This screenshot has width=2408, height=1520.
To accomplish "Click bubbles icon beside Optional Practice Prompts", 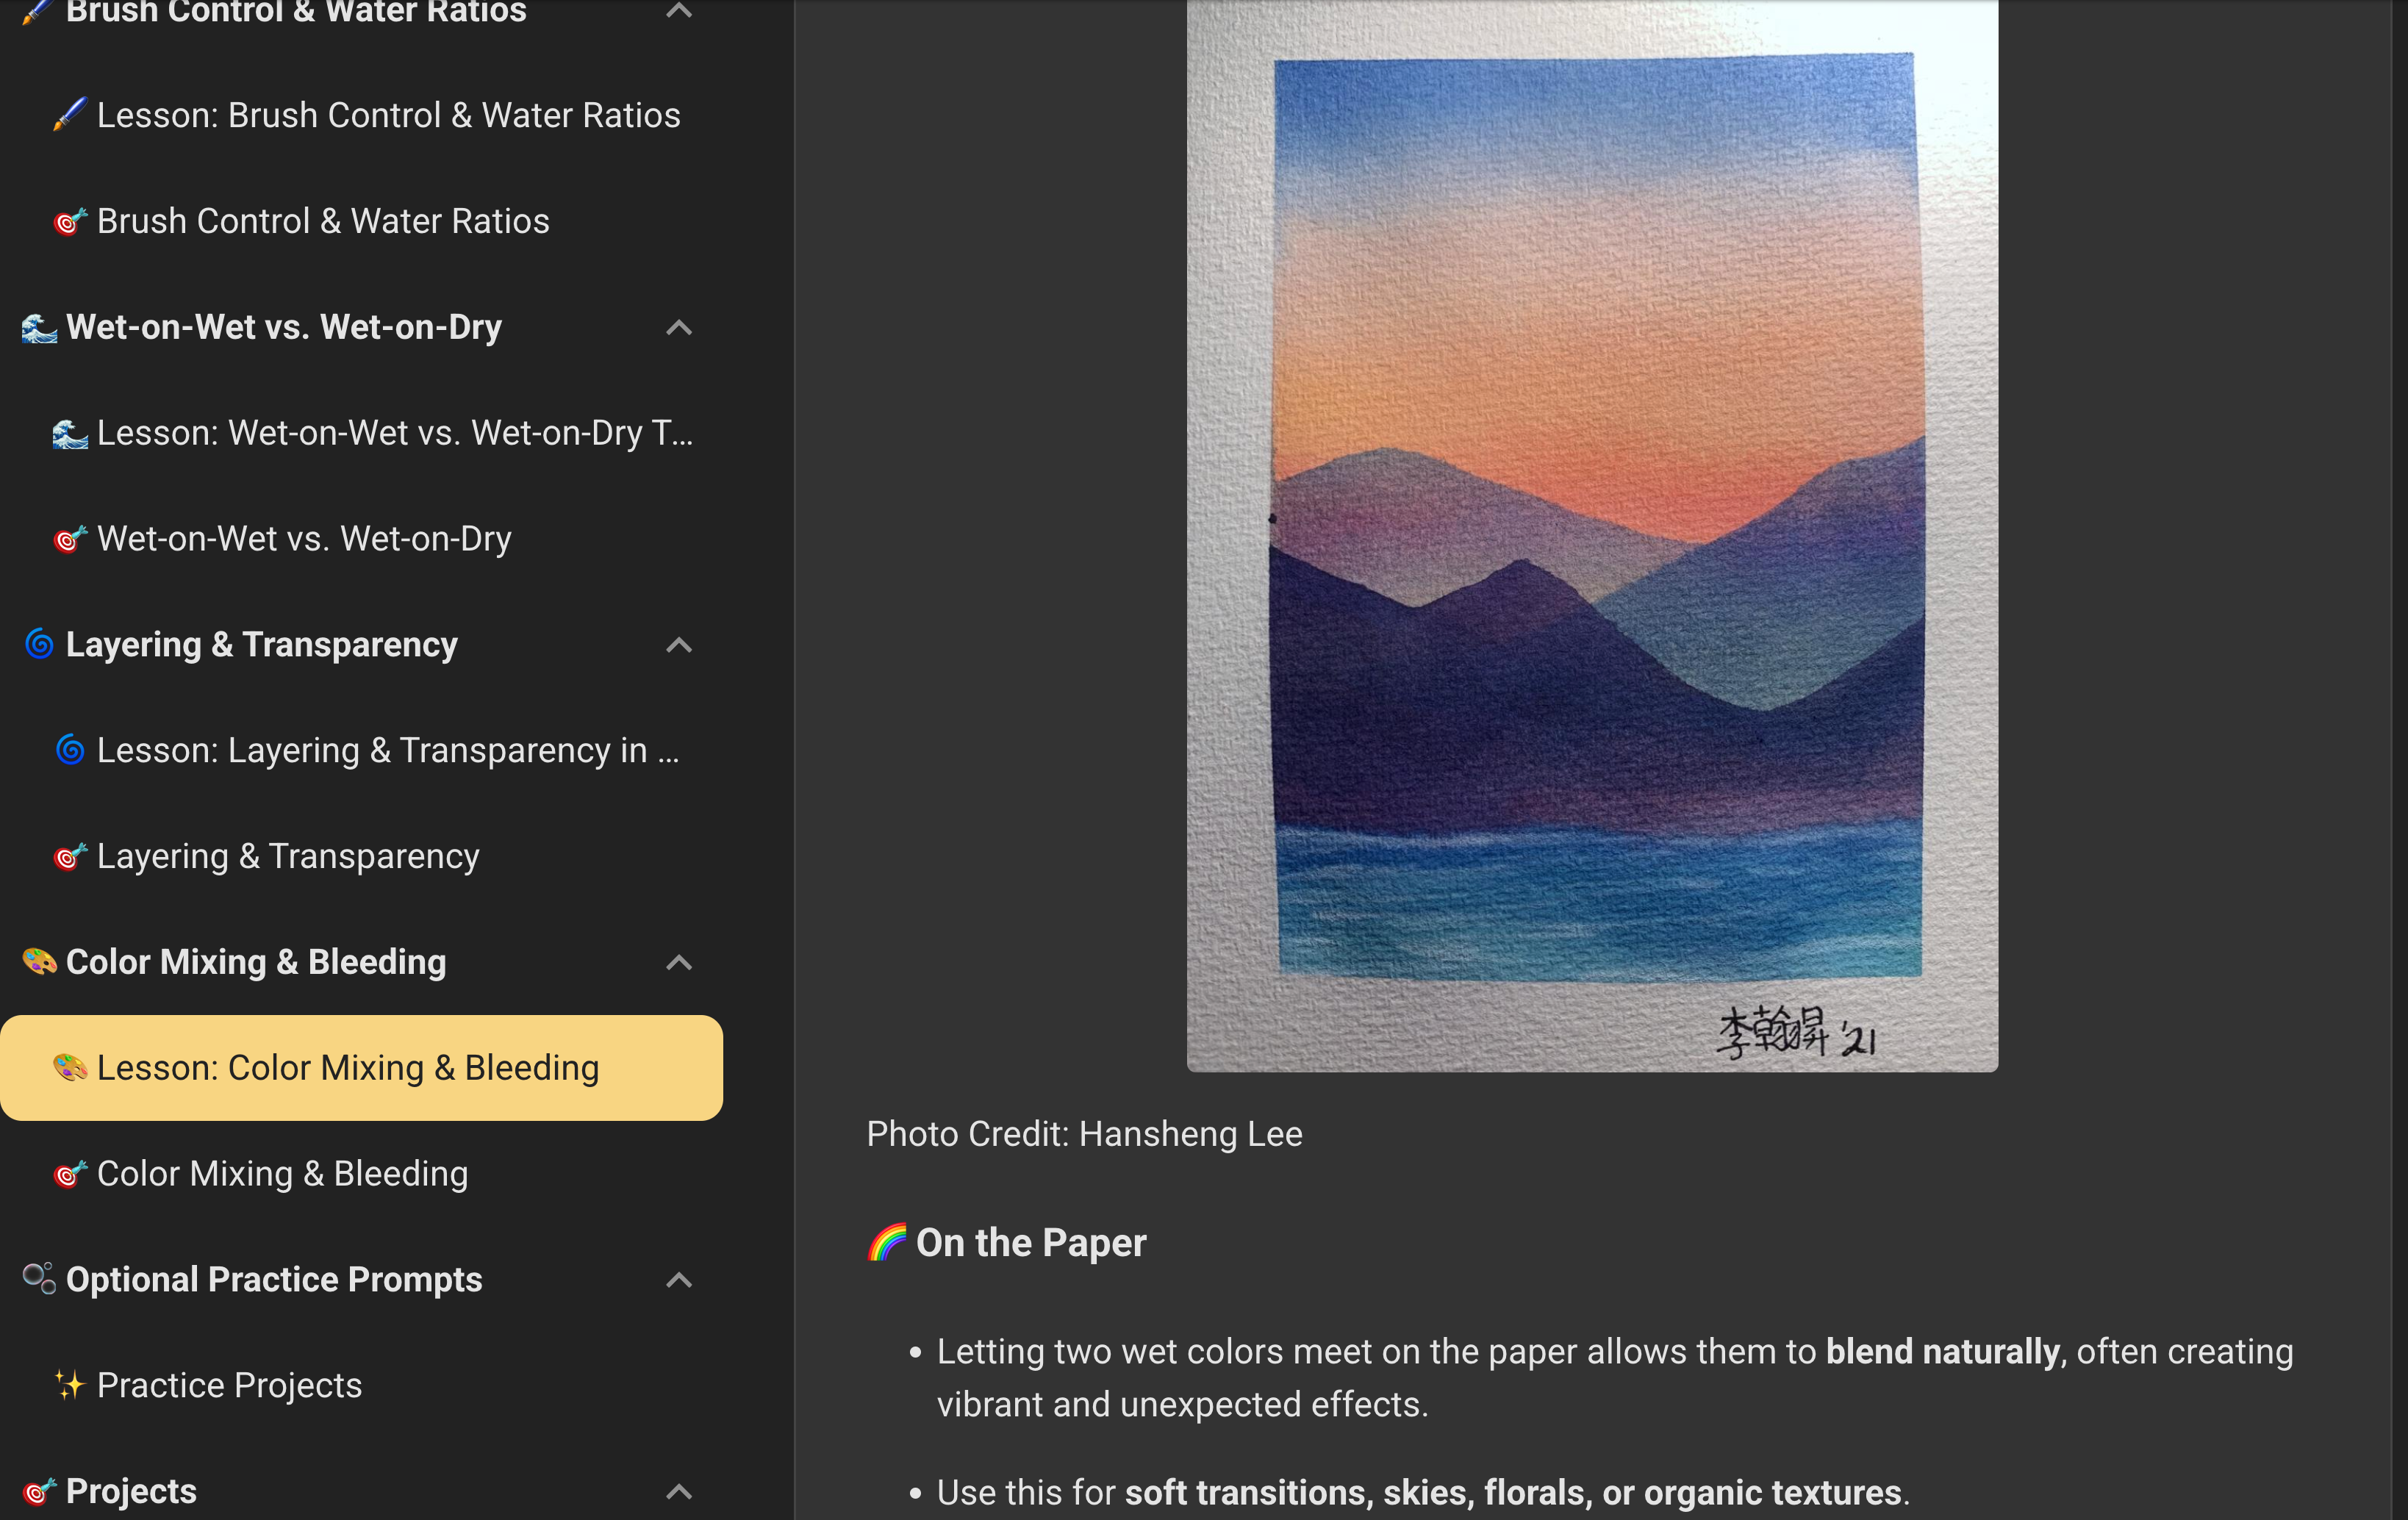I will coord(39,1279).
